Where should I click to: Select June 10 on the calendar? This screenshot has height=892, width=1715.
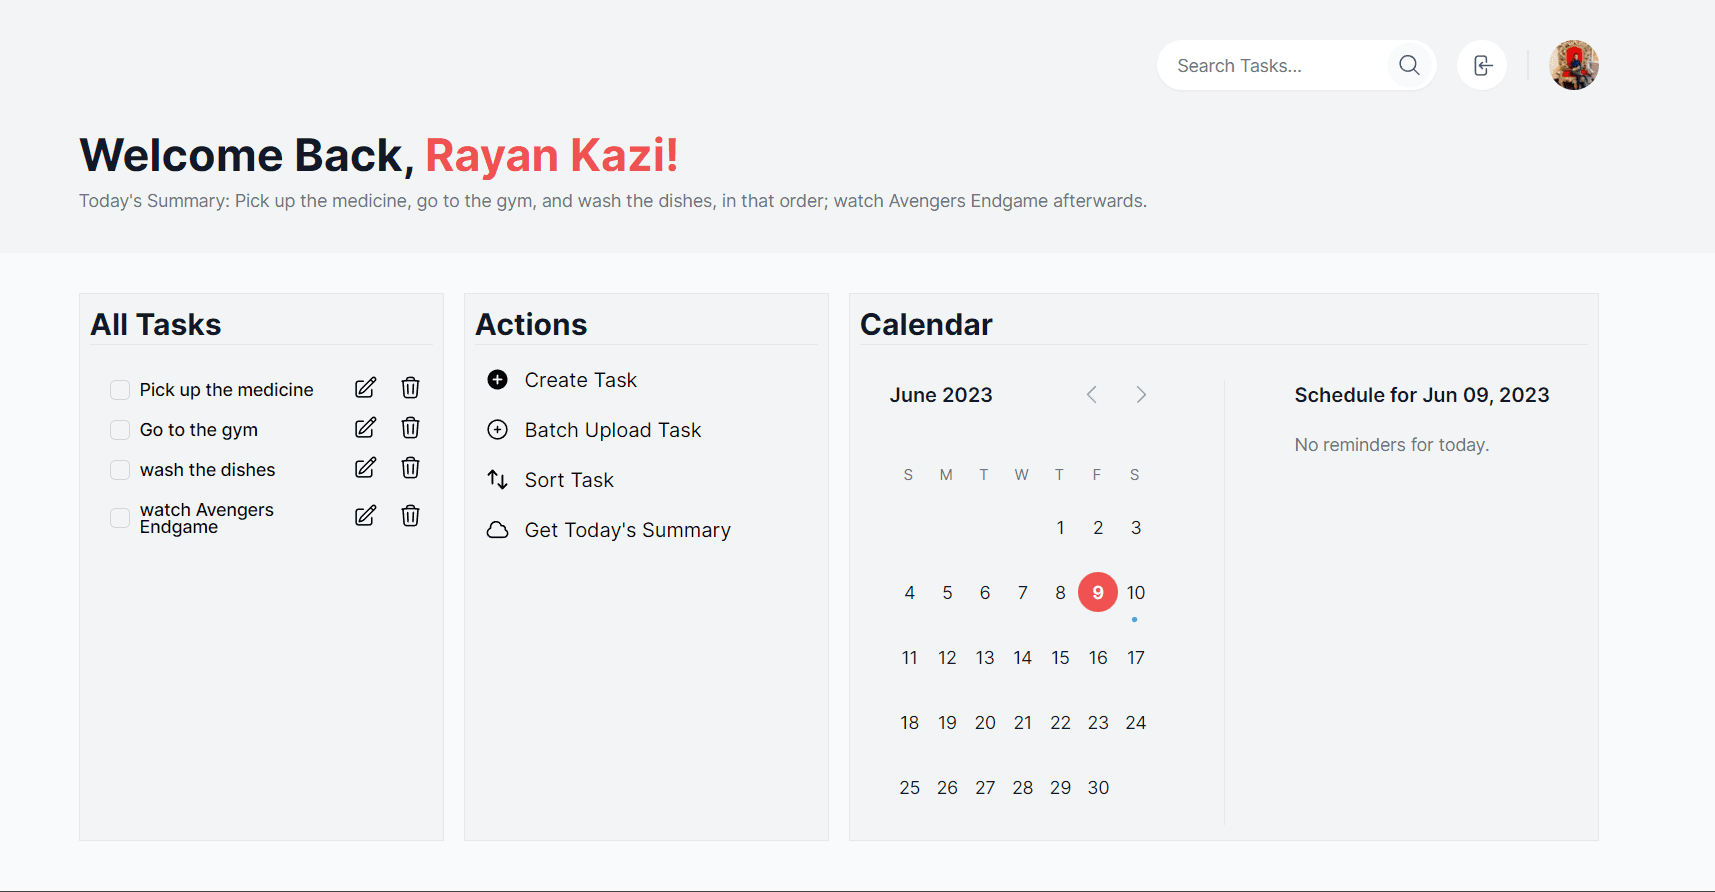coord(1136,593)
